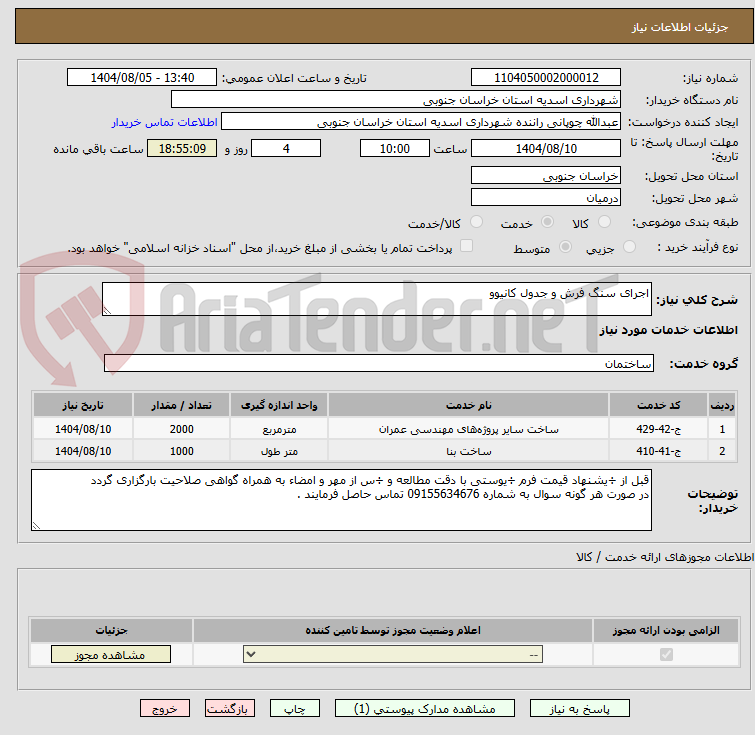This screenshot has width=755, height=735.
Task: Toggle Islamic treasury payment checkbox
Action: 466,246
